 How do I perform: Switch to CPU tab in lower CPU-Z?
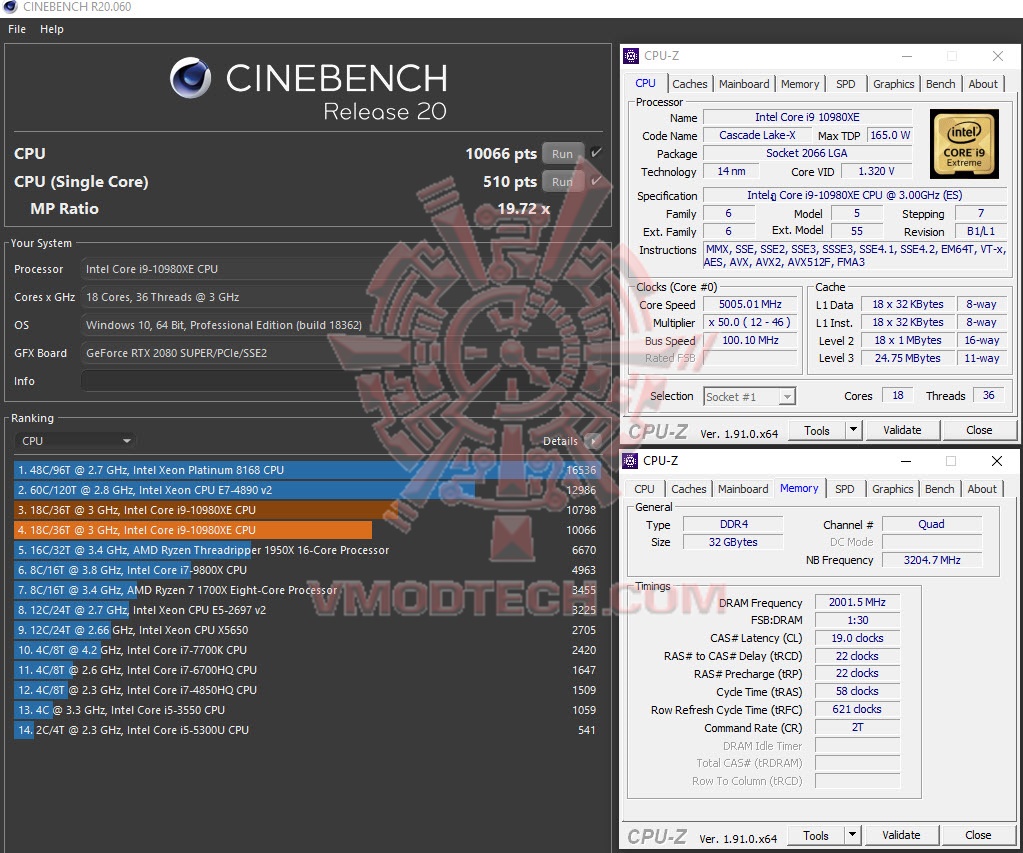click(644, 489)
